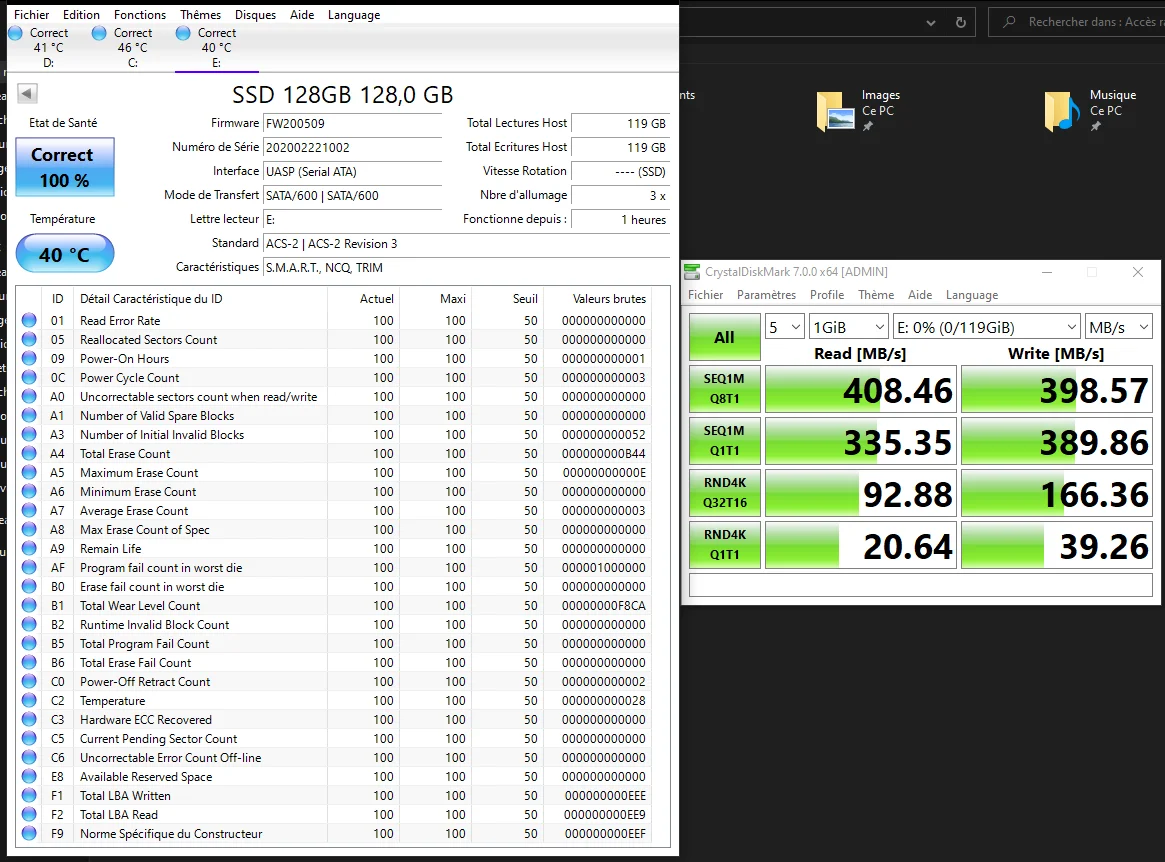The height and width of the screenshot is (862, 1165).
Task: Click status orb for Power-Off Retract Count
Action: pos(29,681)
